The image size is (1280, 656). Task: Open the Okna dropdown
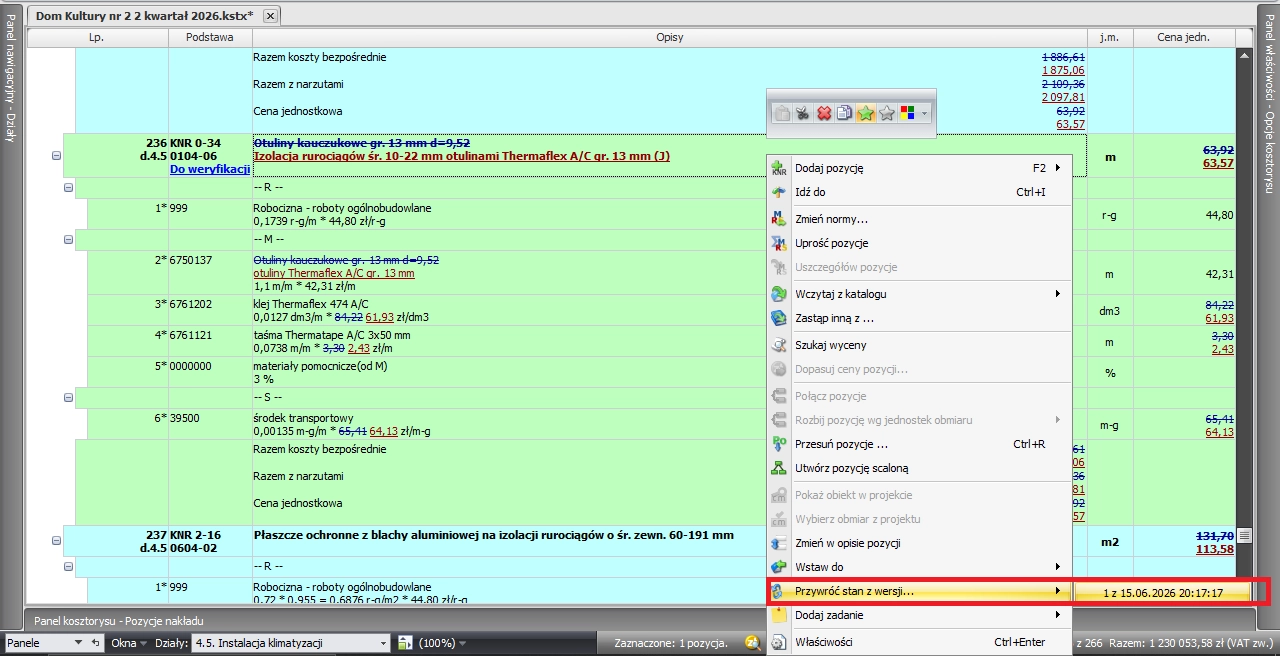129,642
